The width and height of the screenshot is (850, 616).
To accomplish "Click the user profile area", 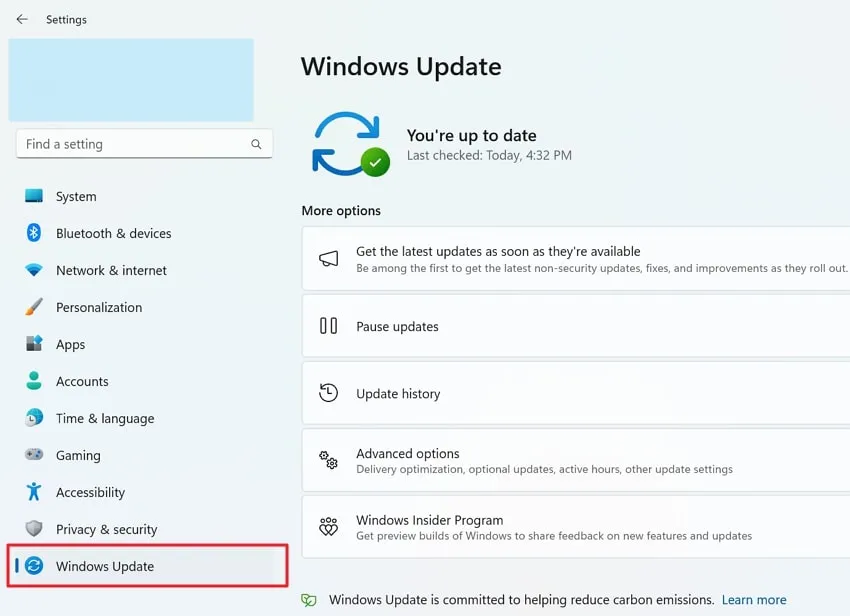I will (131, 80).
